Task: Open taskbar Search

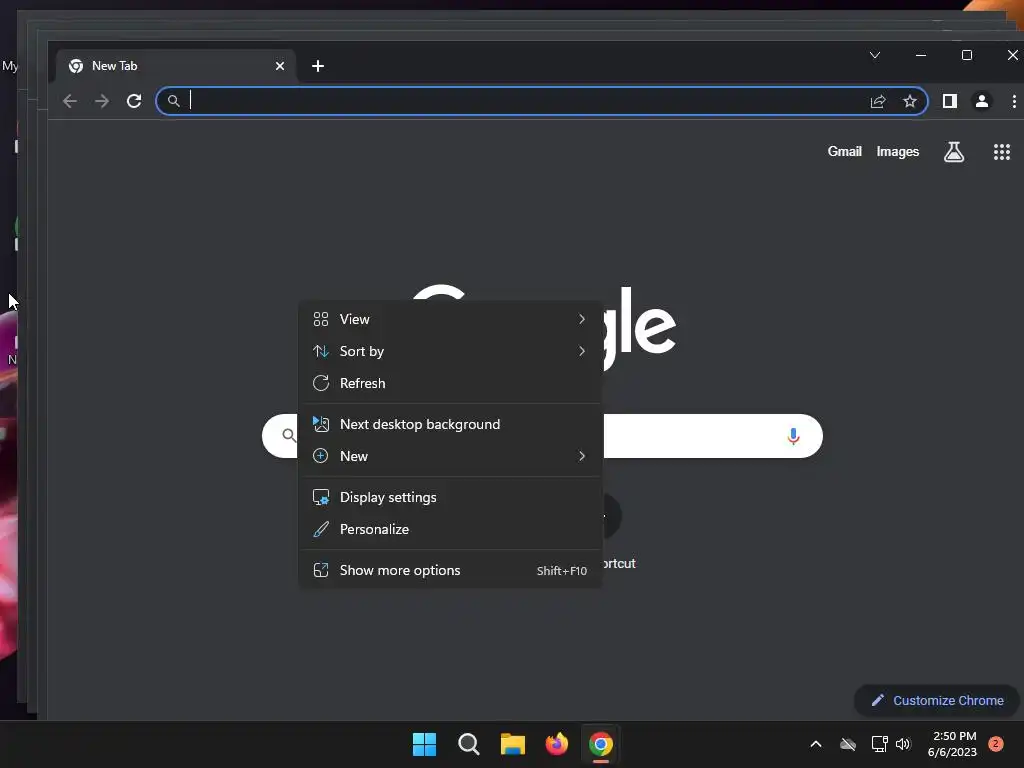Action: (469, 744)
